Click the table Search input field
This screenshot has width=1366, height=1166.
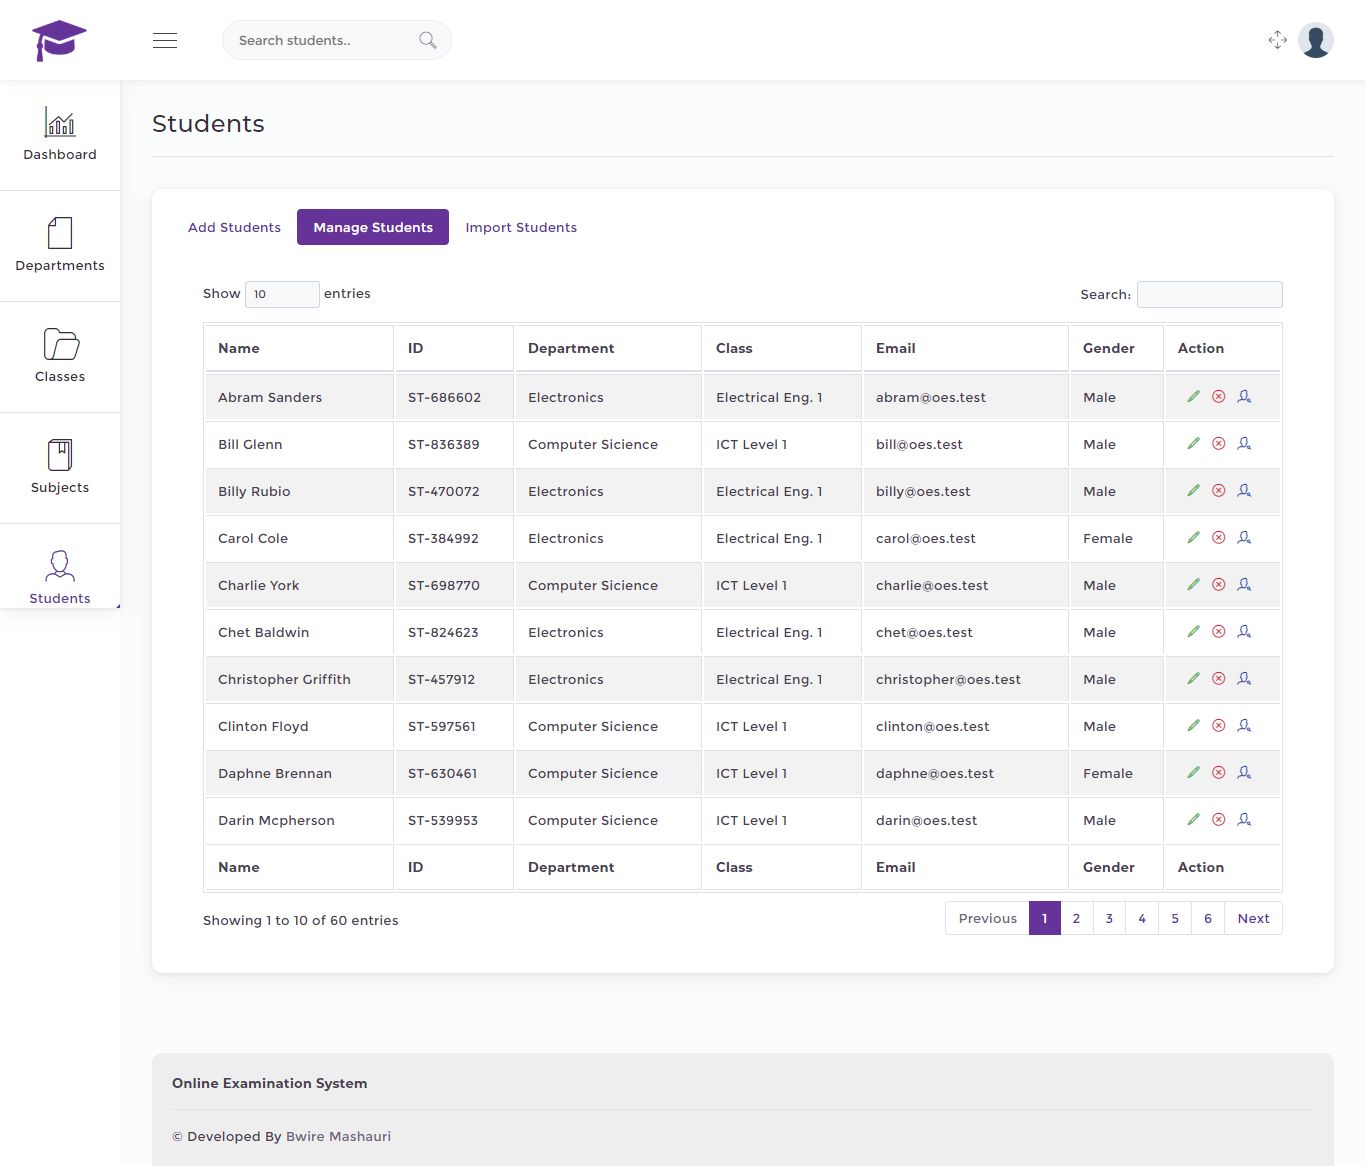(1209, 294)
